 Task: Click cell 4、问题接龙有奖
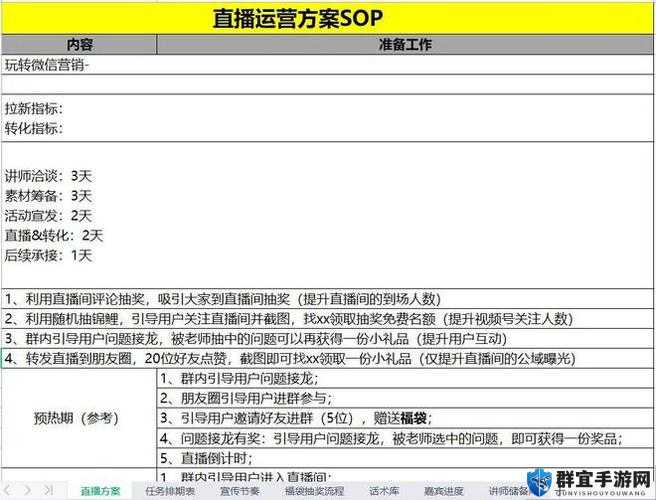click(405, 438)
